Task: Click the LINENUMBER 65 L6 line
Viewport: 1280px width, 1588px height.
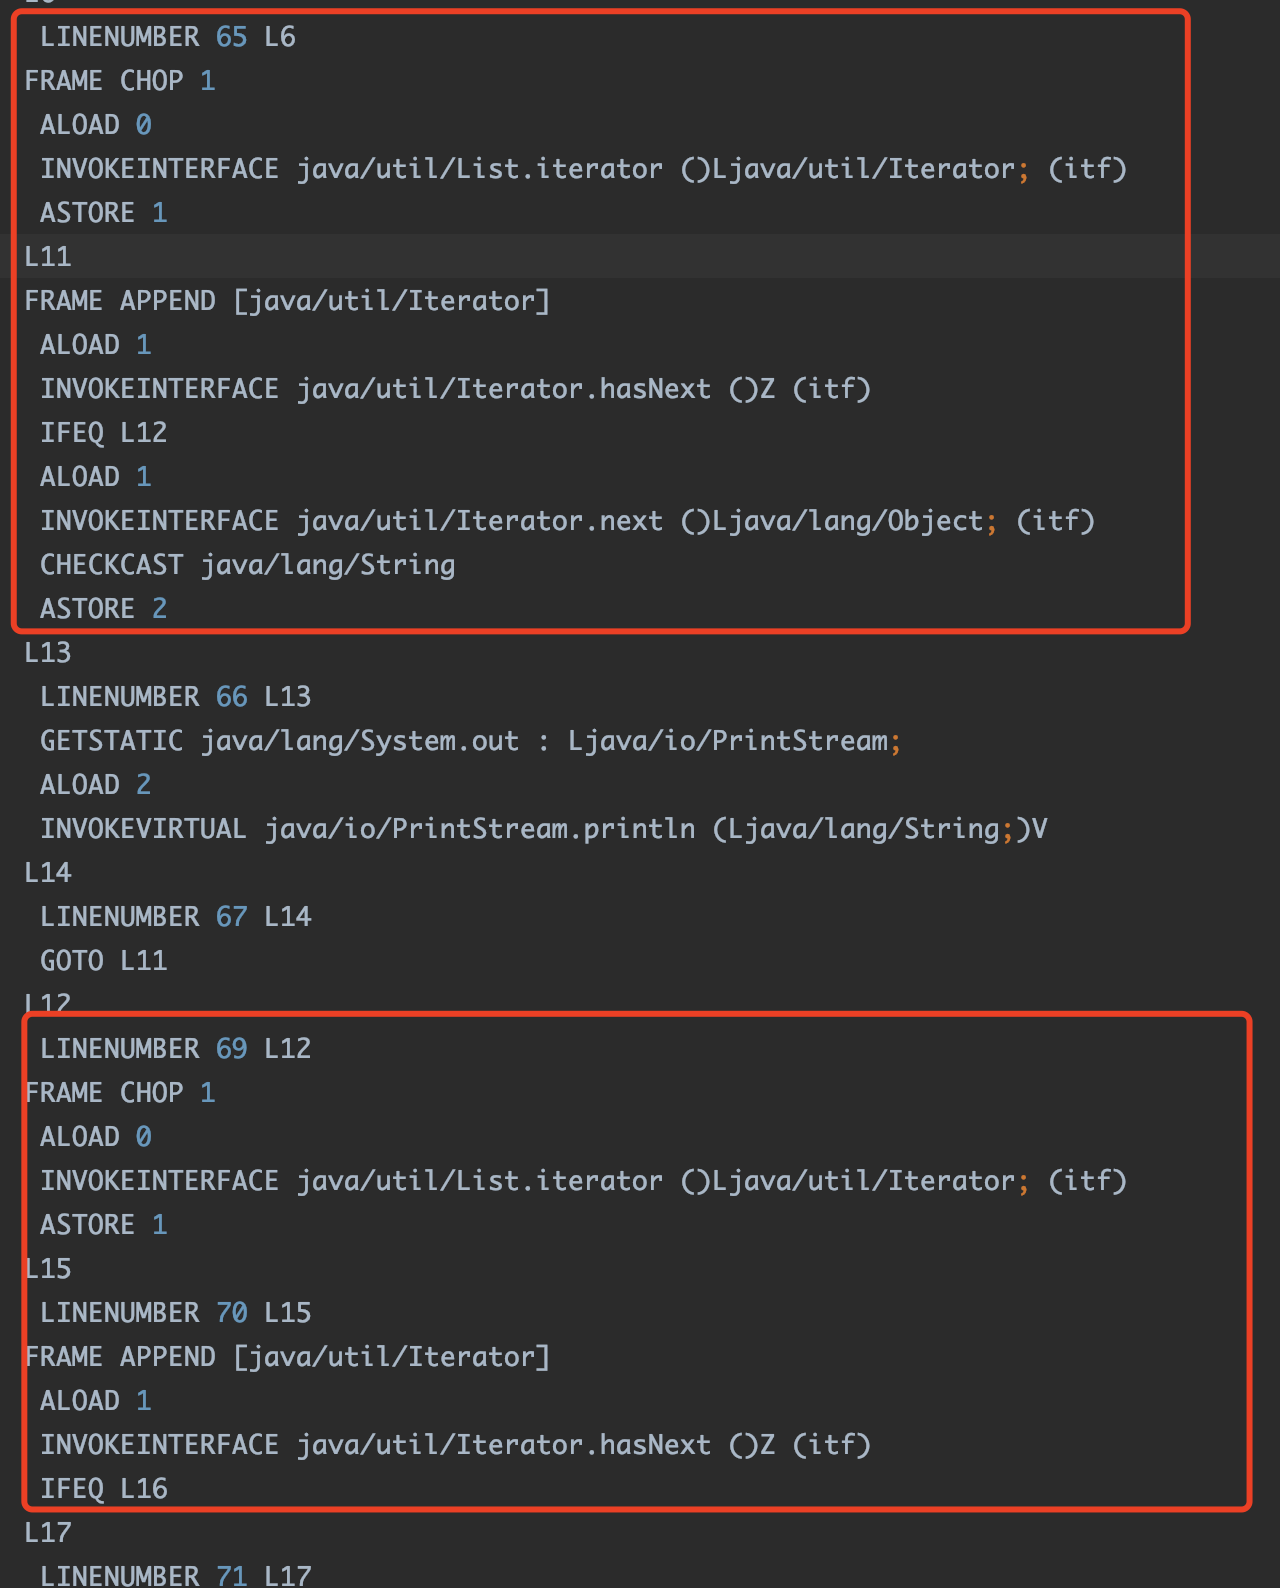Action: pos(168,37)
